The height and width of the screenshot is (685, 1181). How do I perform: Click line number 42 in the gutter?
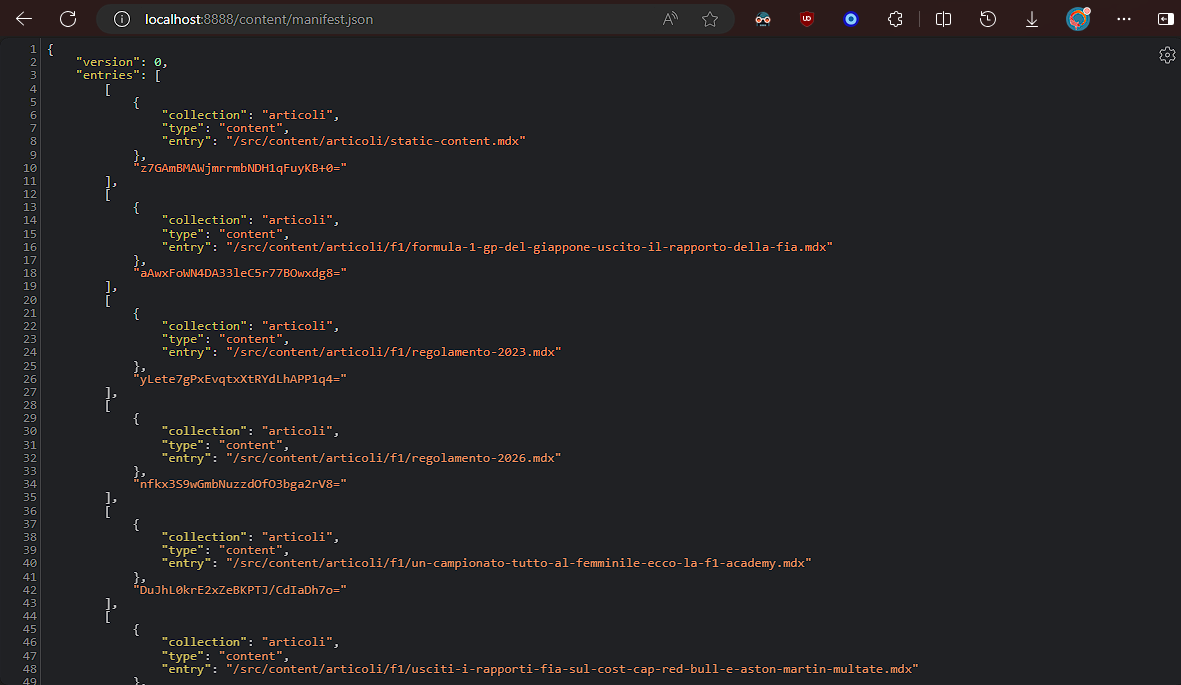(x=30, y=590)
